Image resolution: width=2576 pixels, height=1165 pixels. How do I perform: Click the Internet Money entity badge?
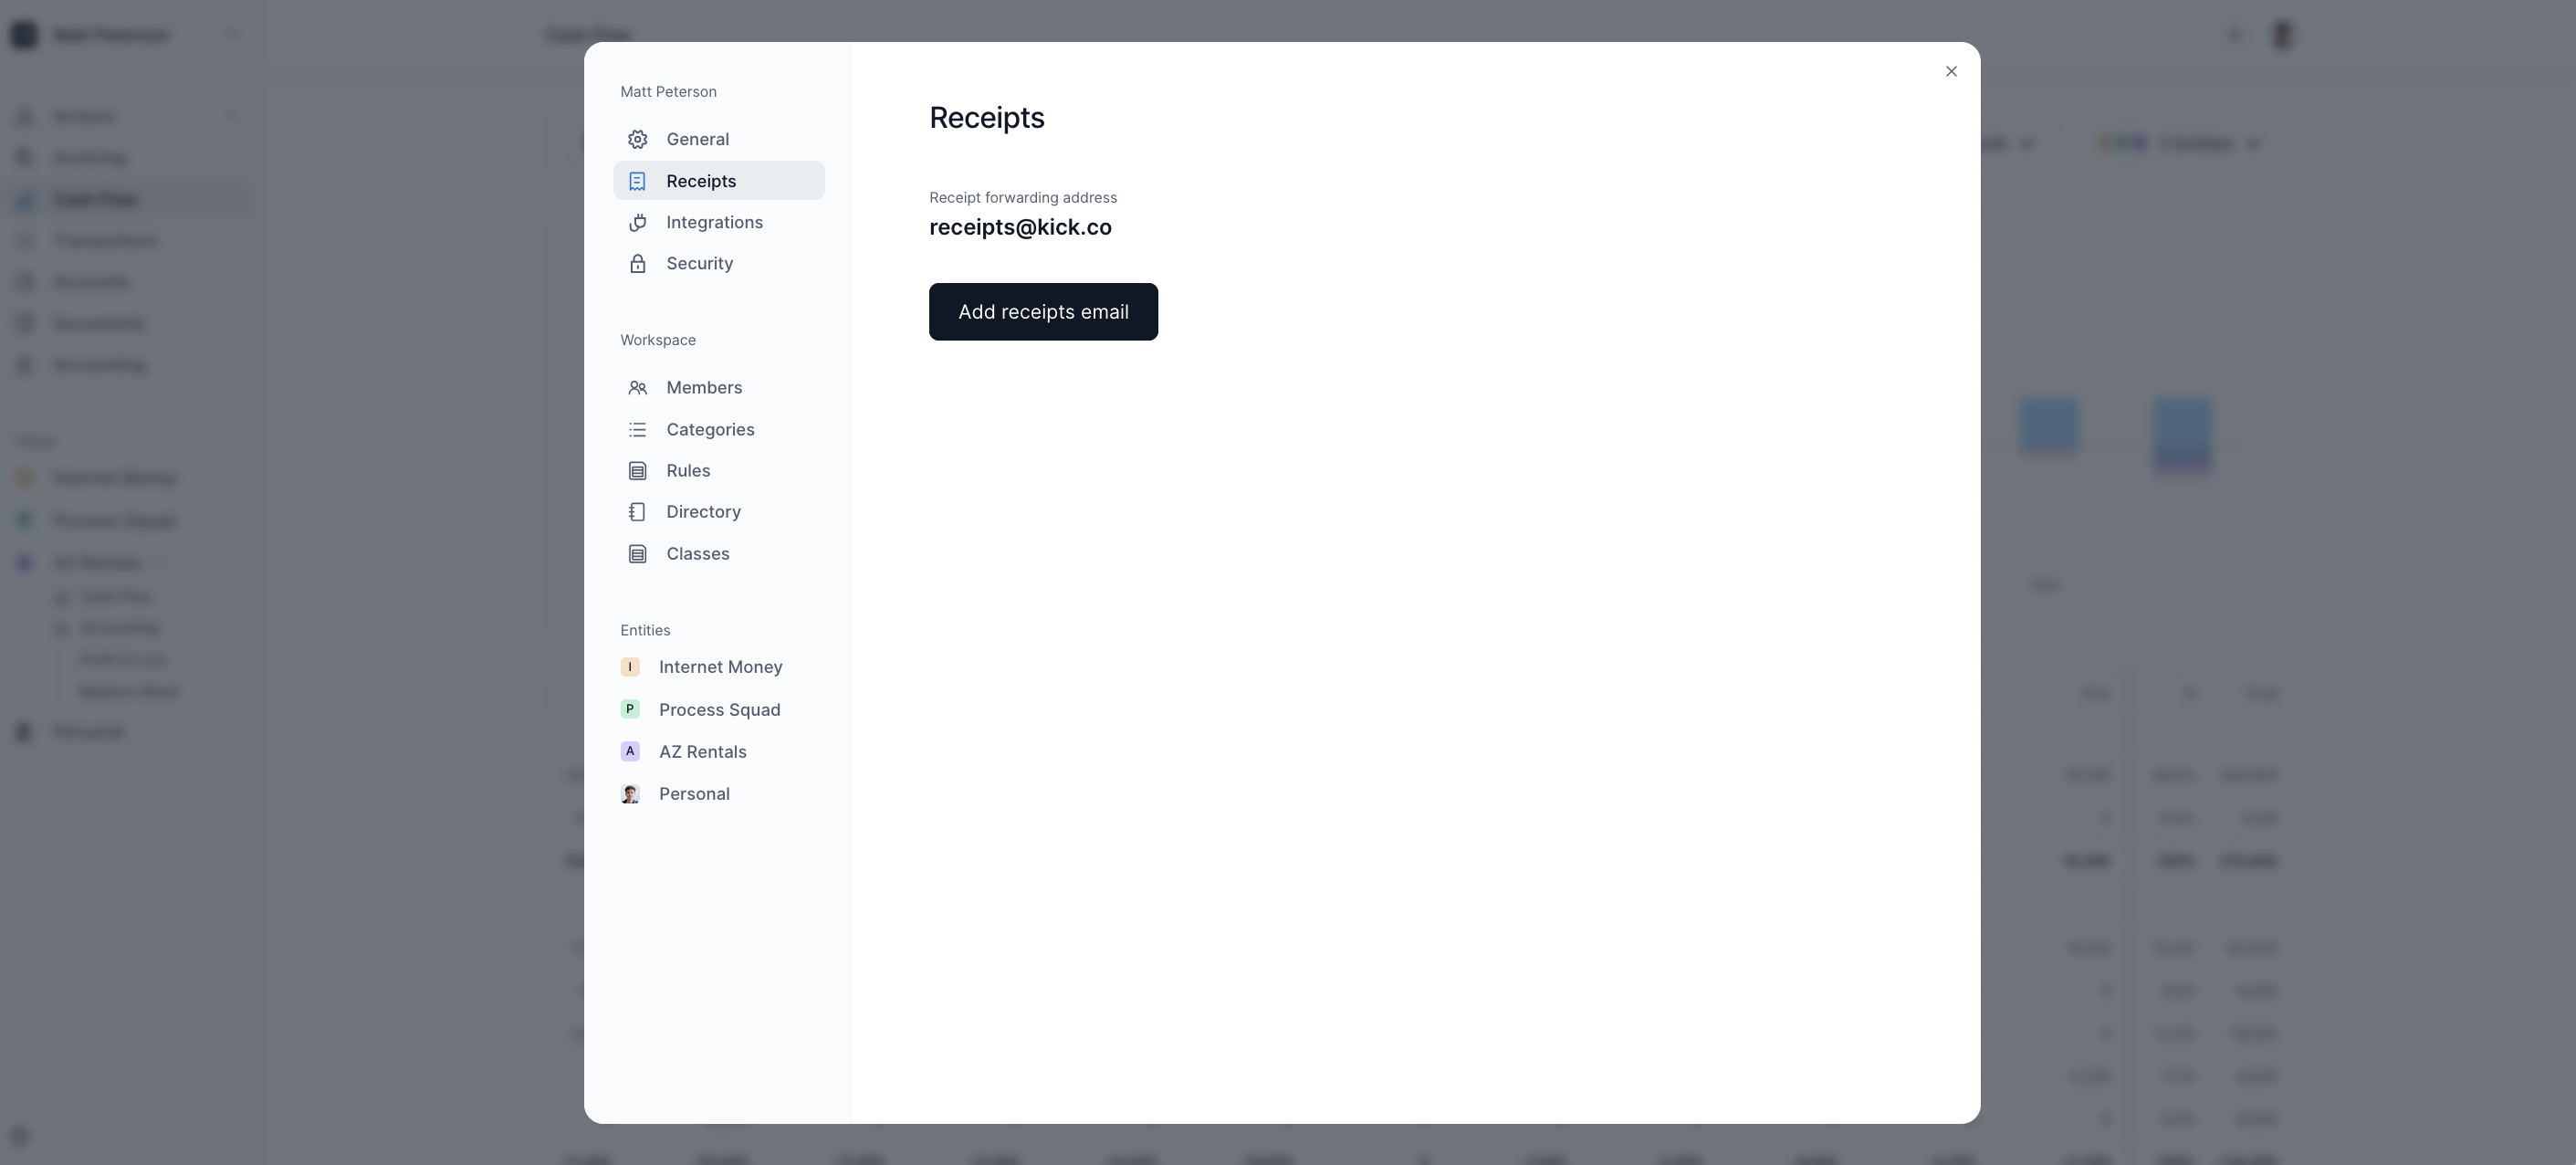pyautogui.click(x=630, y=666)
